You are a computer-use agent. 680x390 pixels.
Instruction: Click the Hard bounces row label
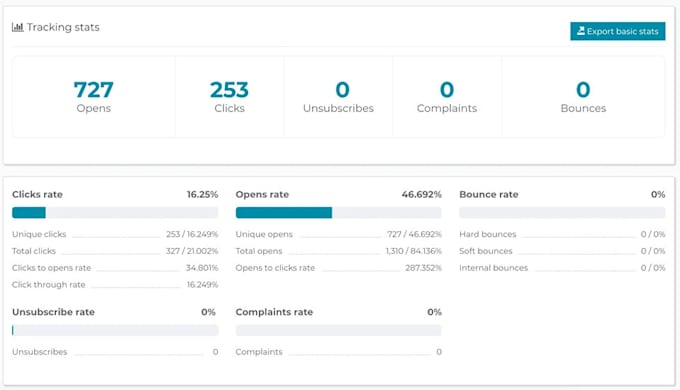(x=488, y=234)
